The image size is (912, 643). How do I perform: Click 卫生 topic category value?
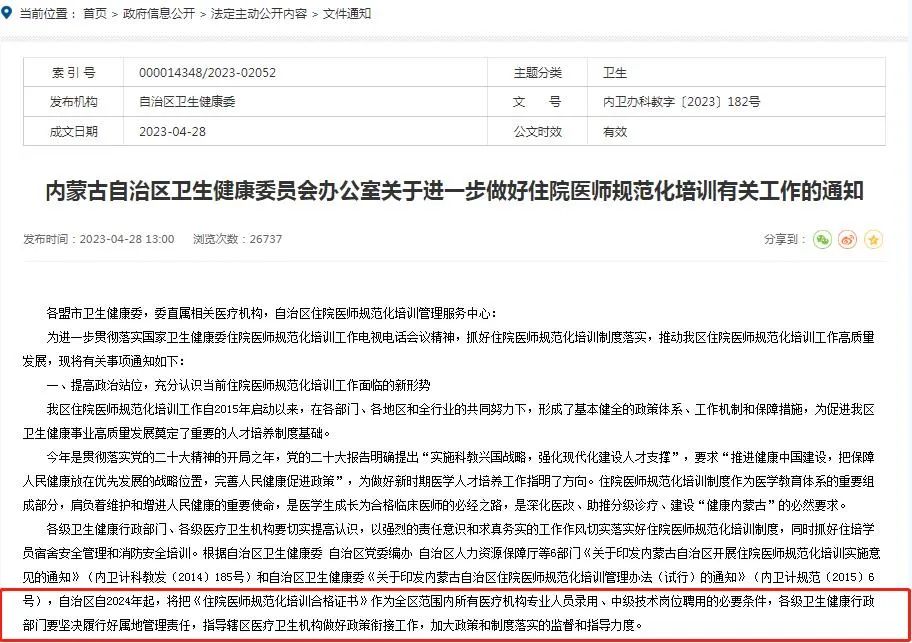click(615, 73)
